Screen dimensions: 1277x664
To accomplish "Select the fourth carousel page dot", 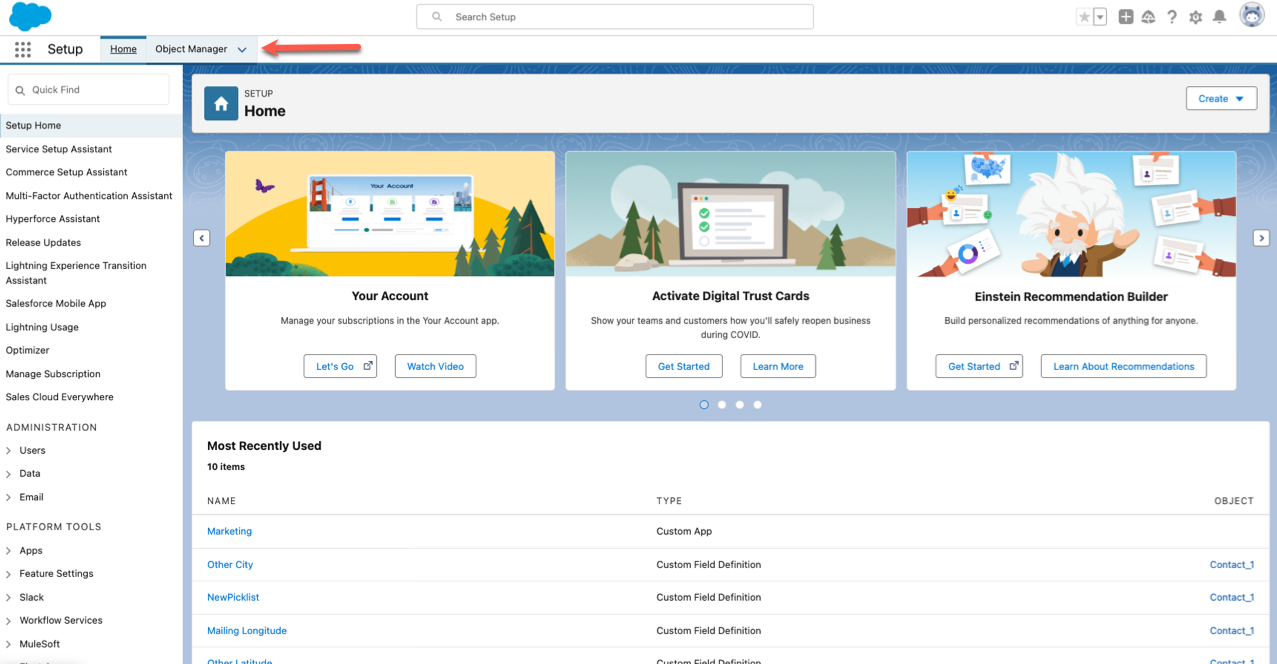I will tap(758, 405).
